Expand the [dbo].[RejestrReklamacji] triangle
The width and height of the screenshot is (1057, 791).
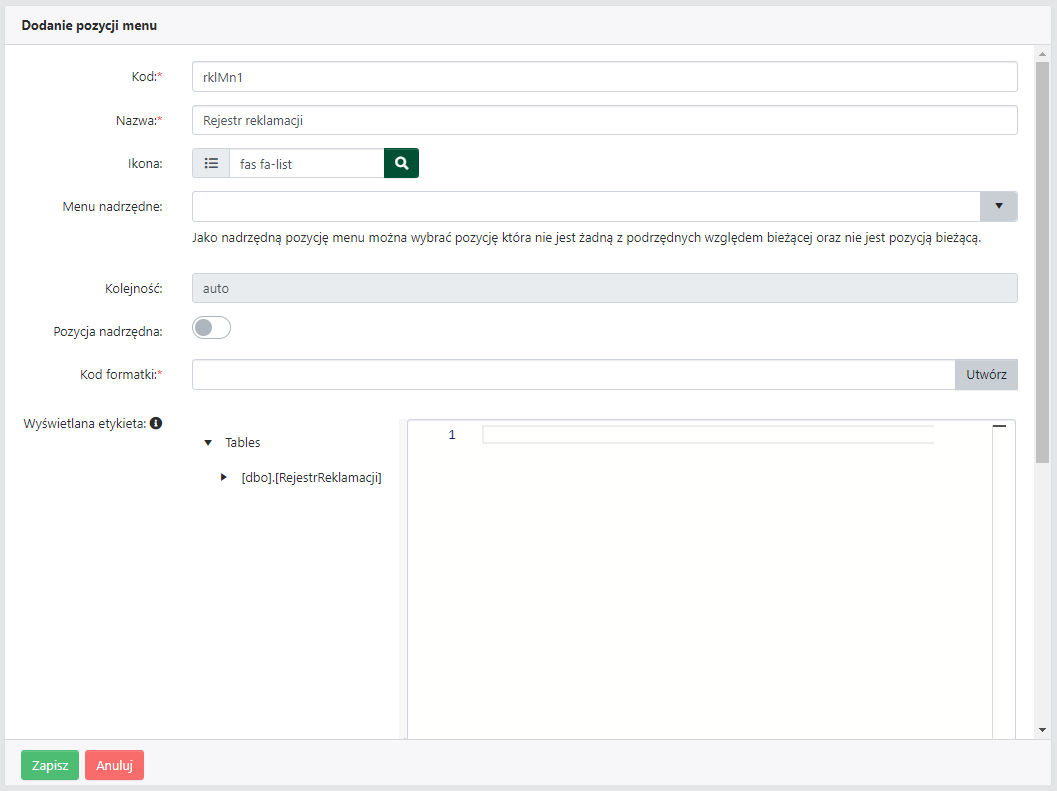(224, 477)
